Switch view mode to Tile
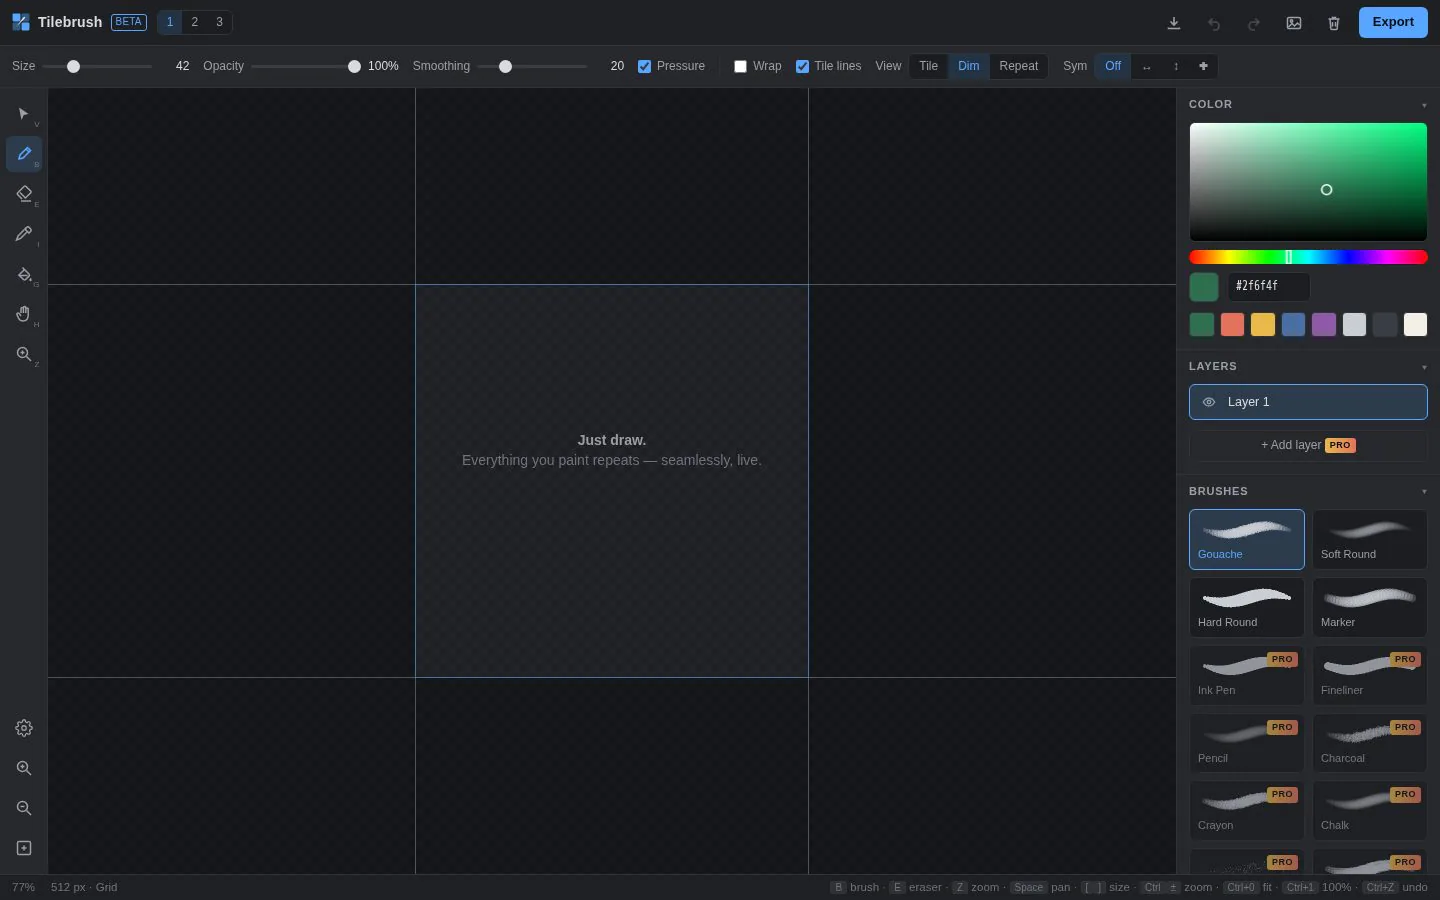 tap(929, 66)
